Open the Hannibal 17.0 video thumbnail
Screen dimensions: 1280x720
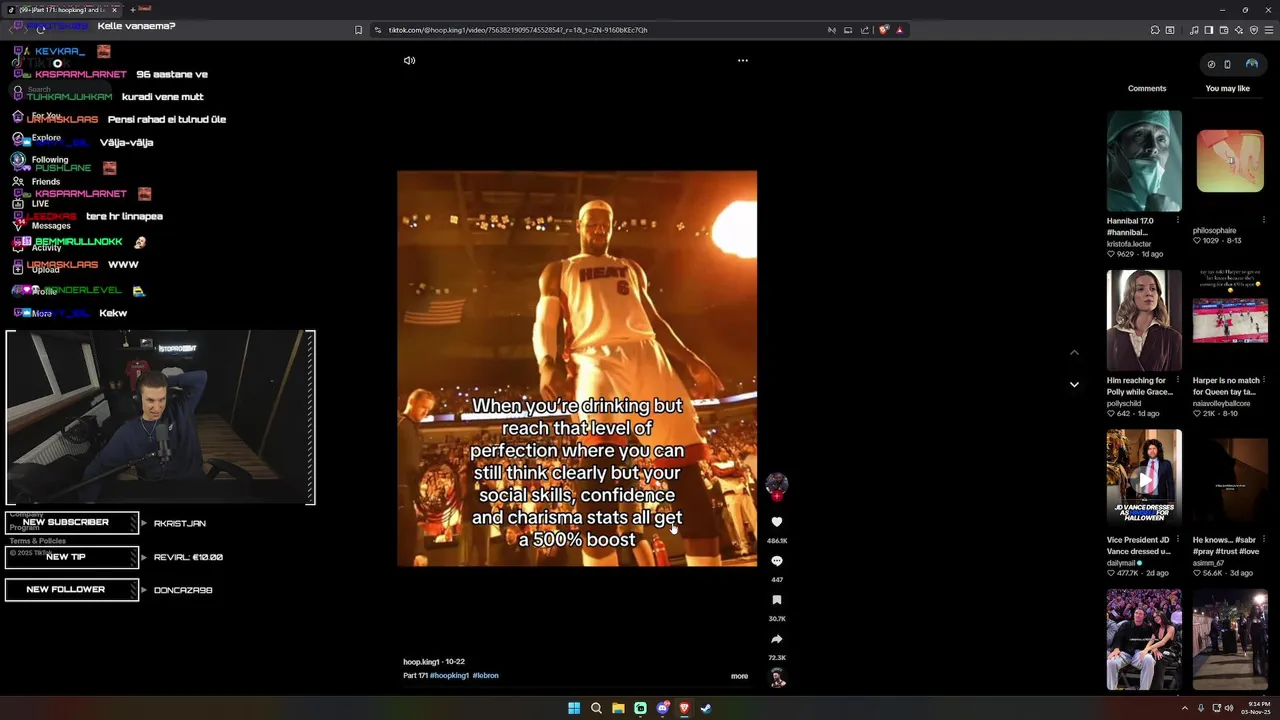point(1144,161)
